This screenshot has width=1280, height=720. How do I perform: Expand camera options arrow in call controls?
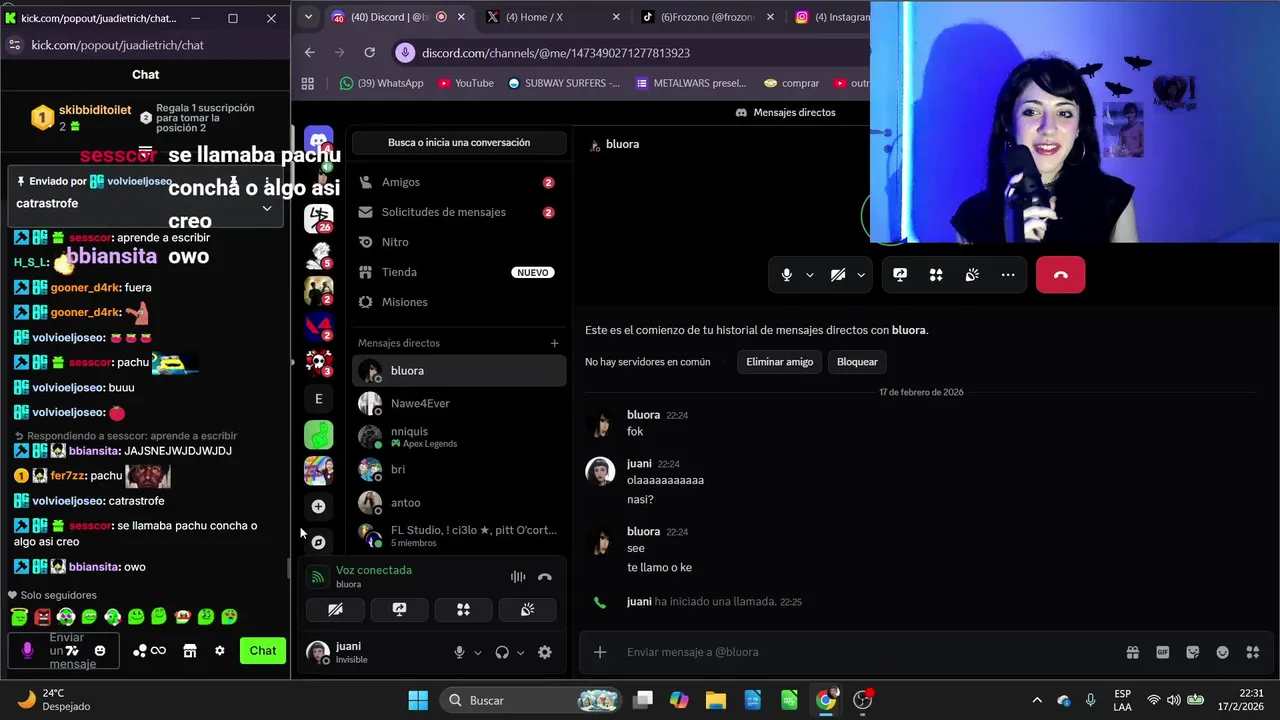pyautogui.click(x=861, y=275)
